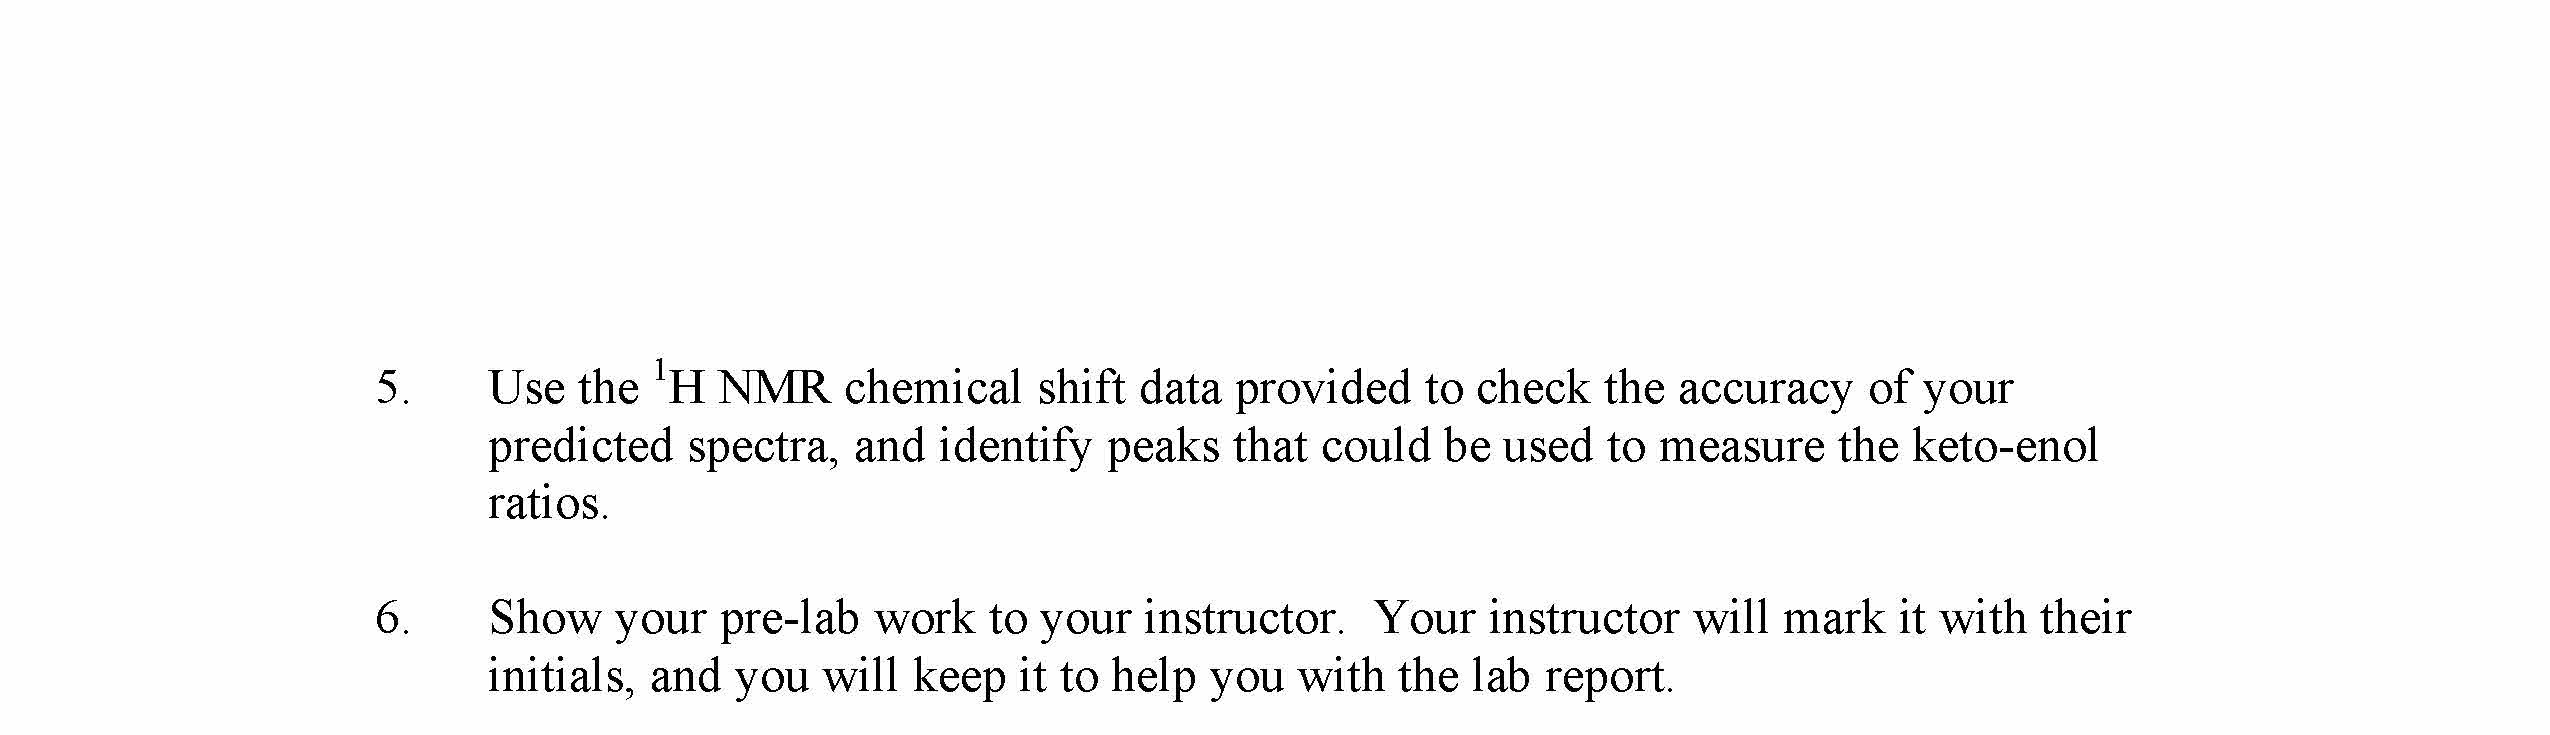Image resolution: width=2550 pixels, height=735 pixels.
Task: Click the word predicted
Action: [x=581, y=447]
